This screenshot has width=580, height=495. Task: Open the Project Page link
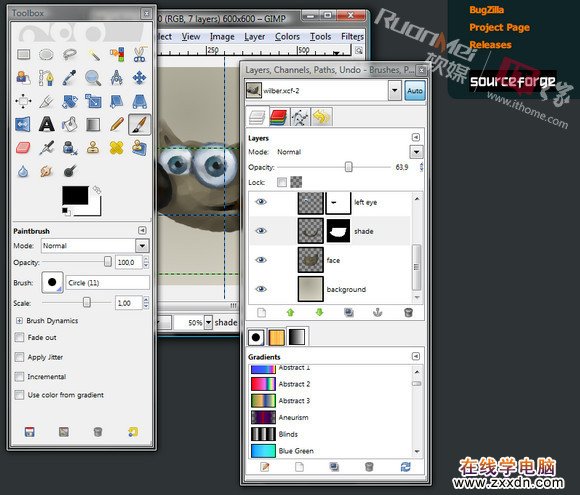(x=499, y=27)
